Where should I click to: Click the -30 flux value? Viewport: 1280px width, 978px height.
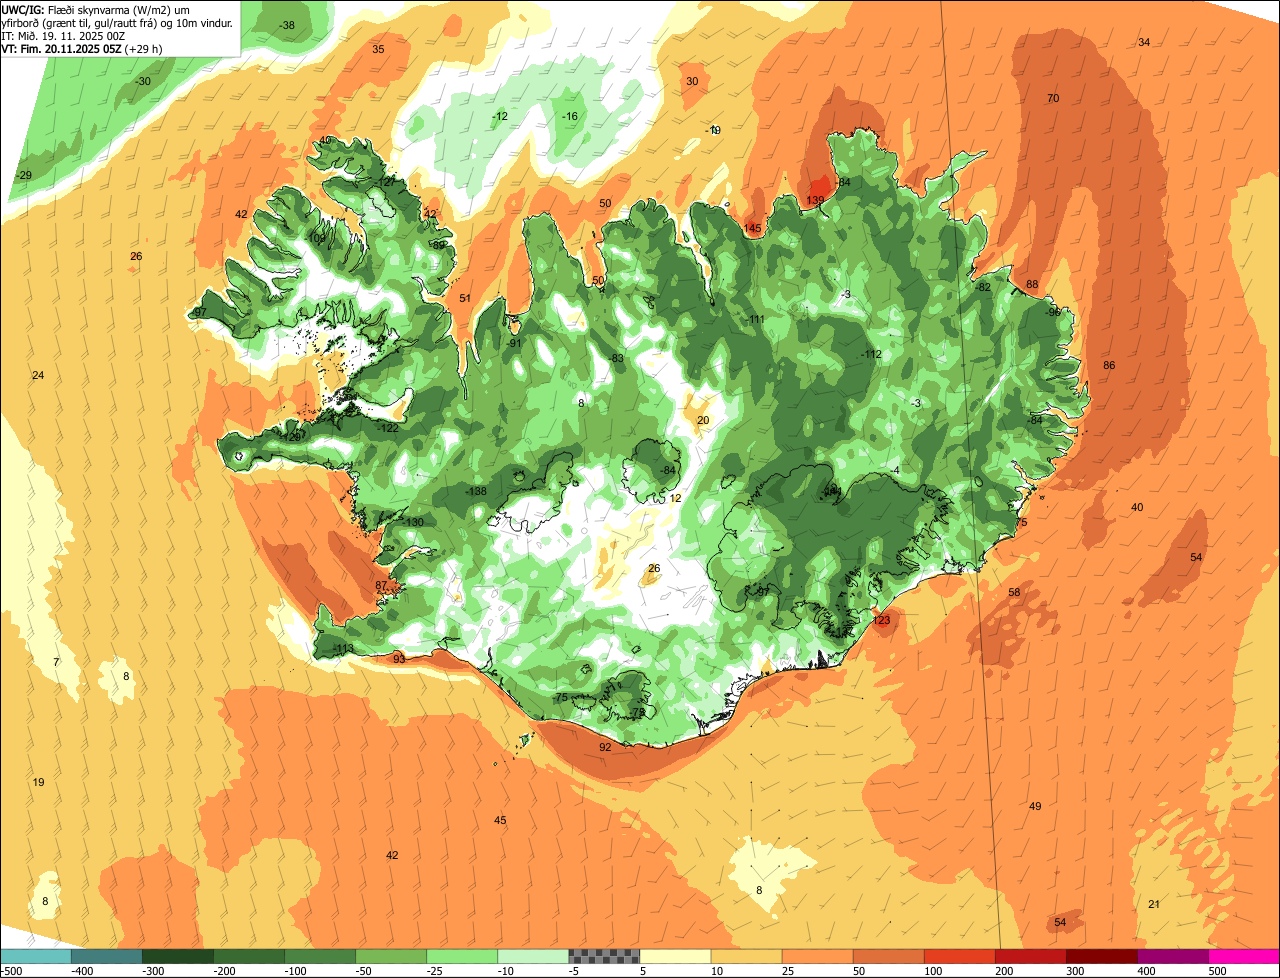click(143, 81)
